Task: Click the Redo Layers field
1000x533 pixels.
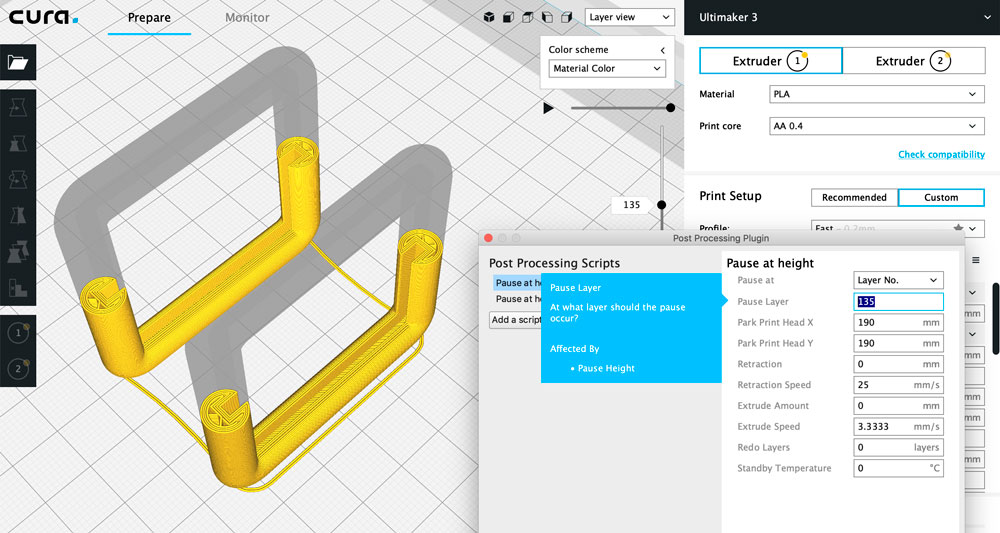Action: coord(898,447)
